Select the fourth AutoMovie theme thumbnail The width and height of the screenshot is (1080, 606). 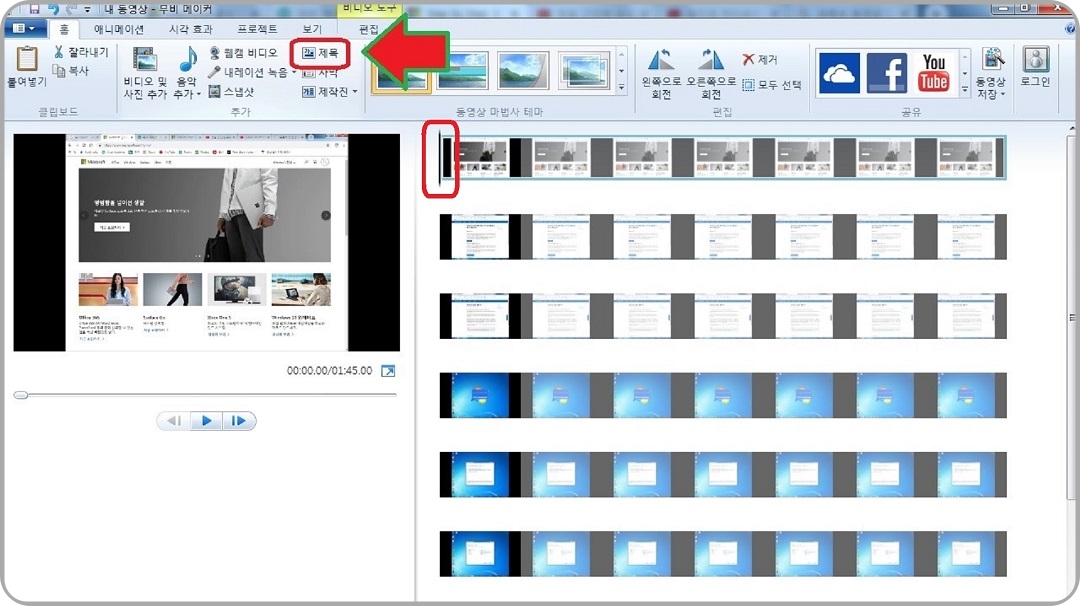(x=584, y=70)
